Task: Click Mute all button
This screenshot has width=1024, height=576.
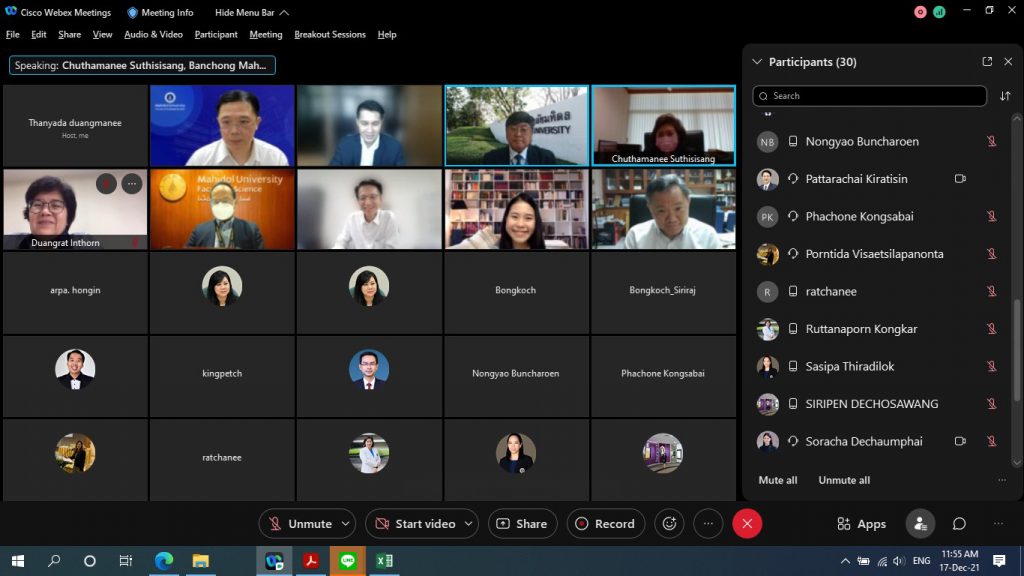Action: (x=778, y=480)
